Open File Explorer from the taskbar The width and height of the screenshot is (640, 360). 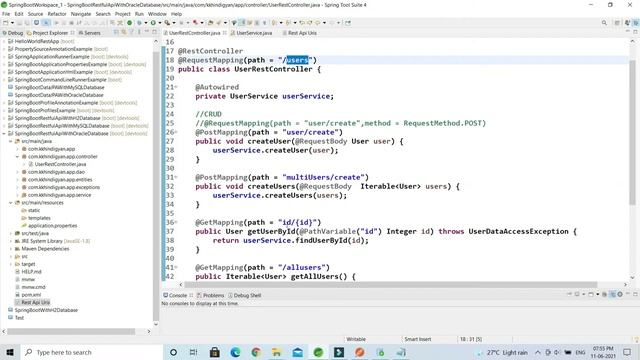coord(277,352)
